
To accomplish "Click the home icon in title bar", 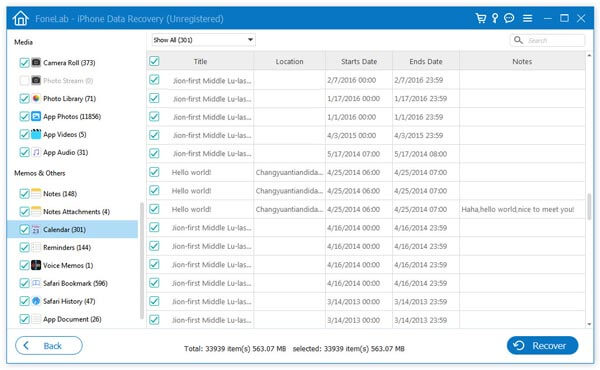I will [x=20, y=18].
